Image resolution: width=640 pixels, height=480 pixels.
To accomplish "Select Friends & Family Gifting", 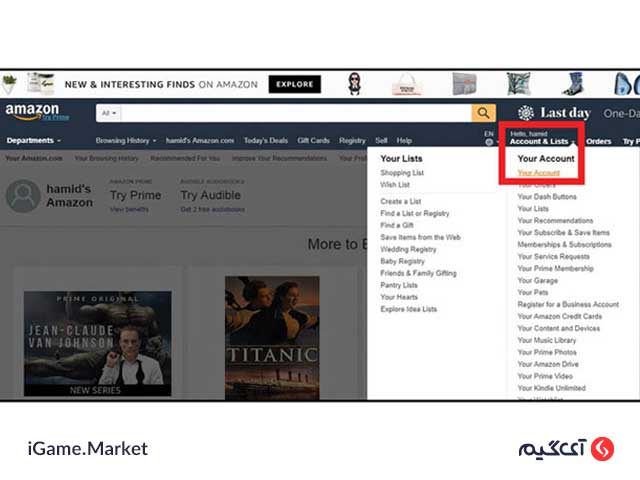I will tap(418, 273).
